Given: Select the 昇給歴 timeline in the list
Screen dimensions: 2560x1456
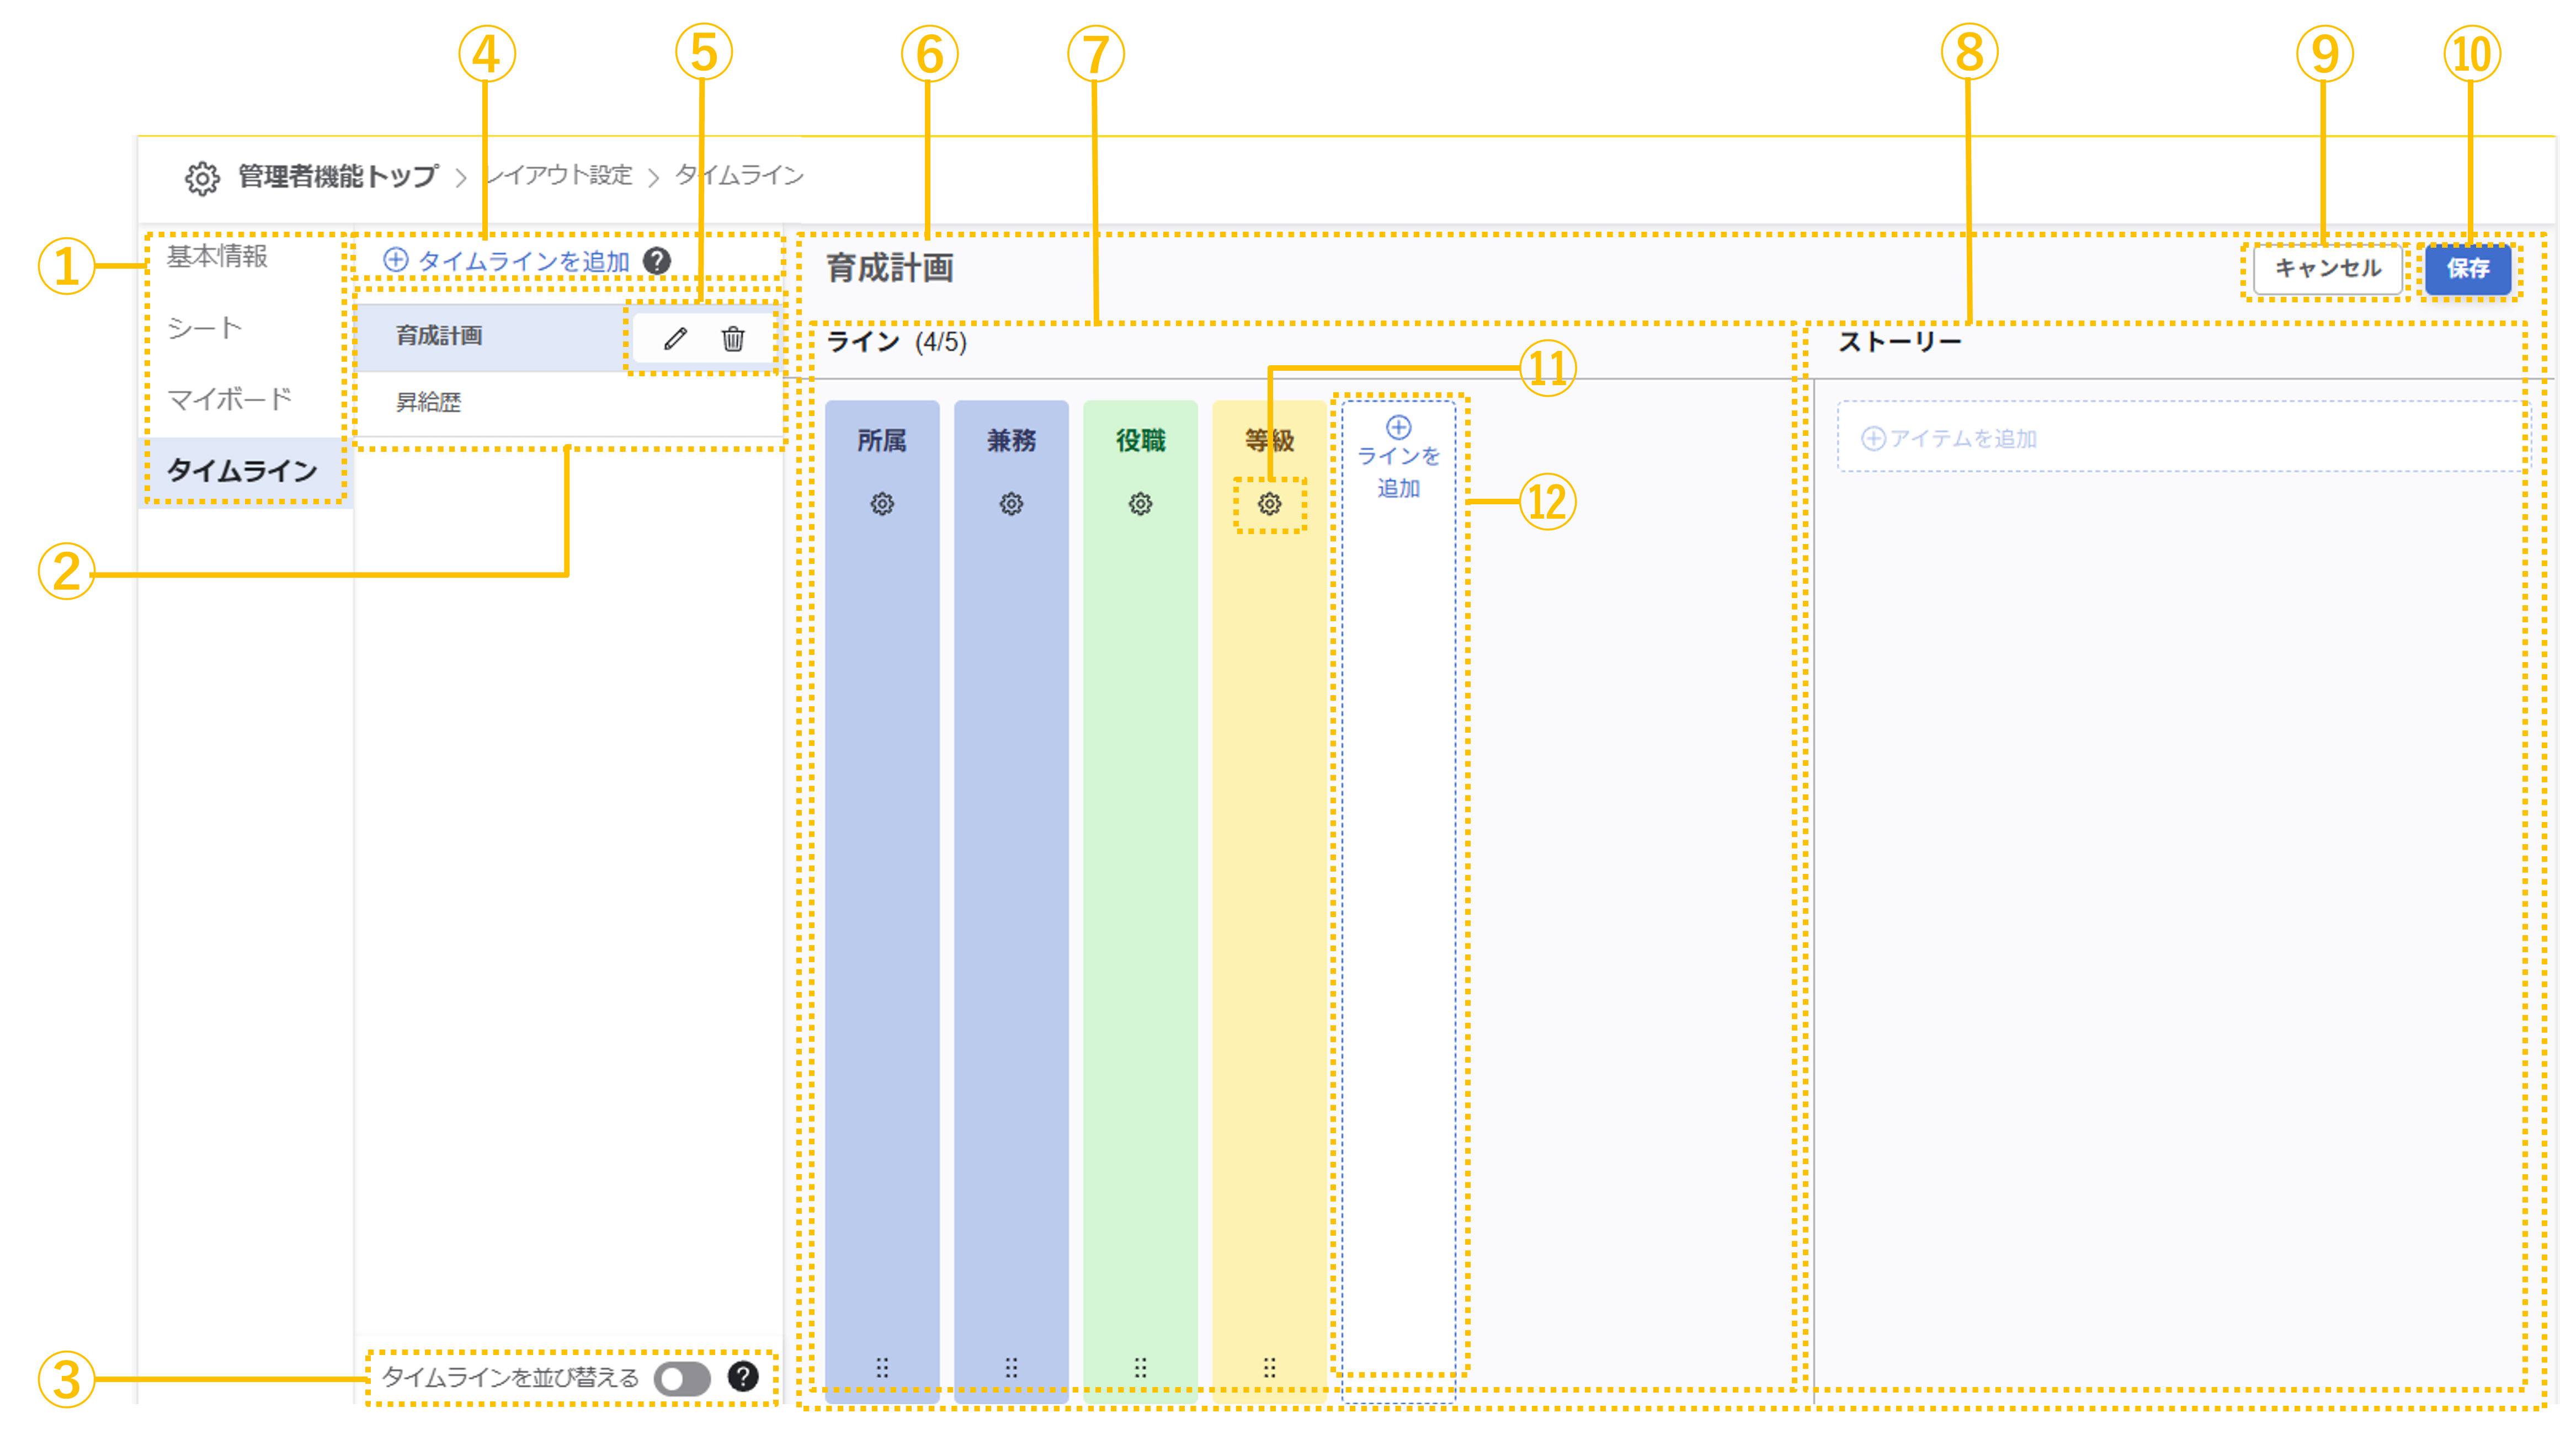Looking at the screenshot, I should 430,405.
